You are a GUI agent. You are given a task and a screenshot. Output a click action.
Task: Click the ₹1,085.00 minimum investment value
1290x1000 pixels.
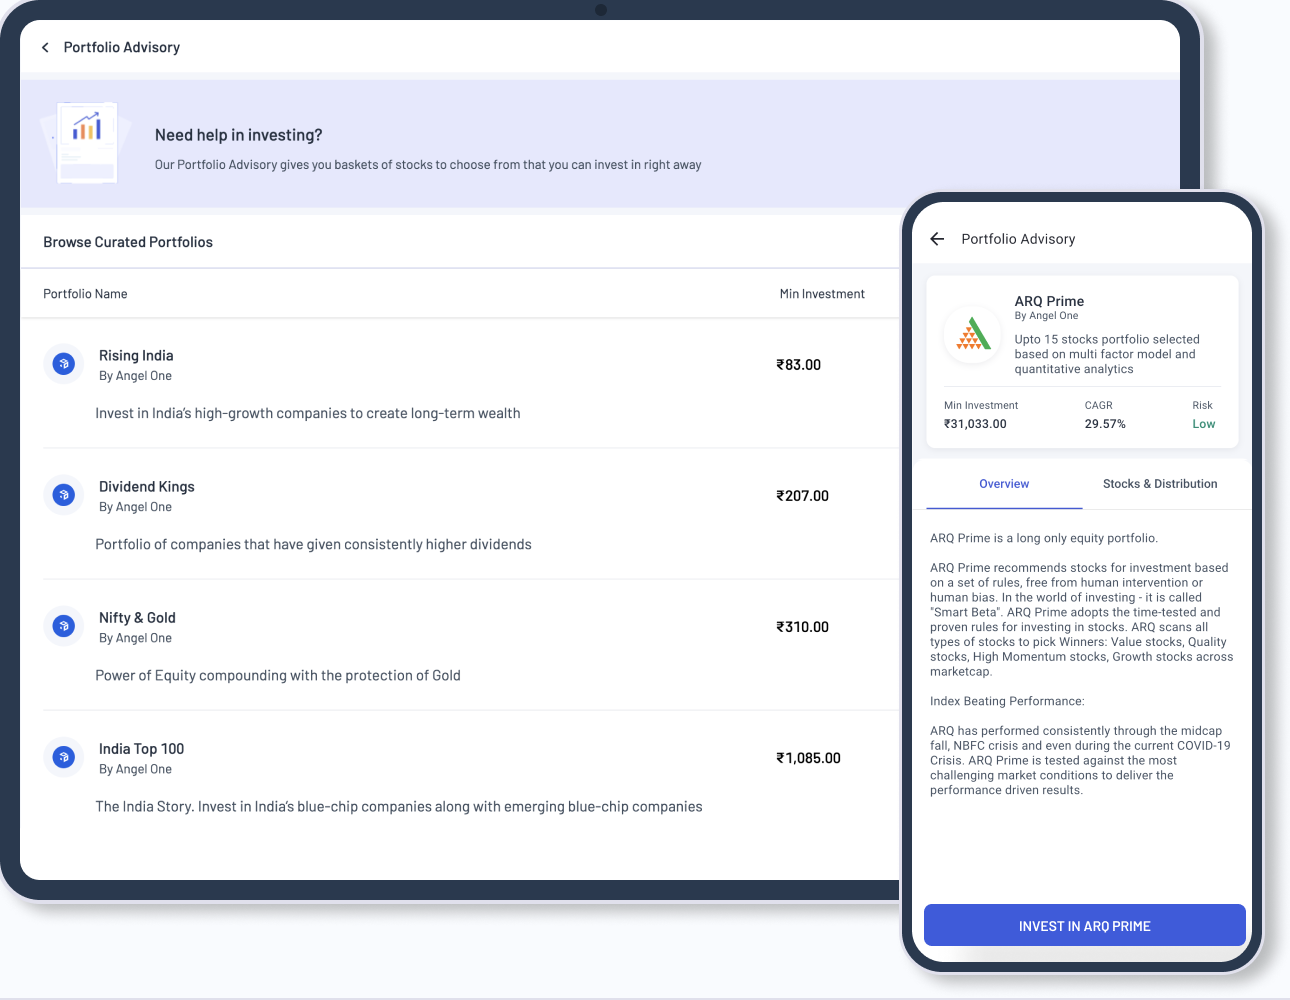[808, 758]
